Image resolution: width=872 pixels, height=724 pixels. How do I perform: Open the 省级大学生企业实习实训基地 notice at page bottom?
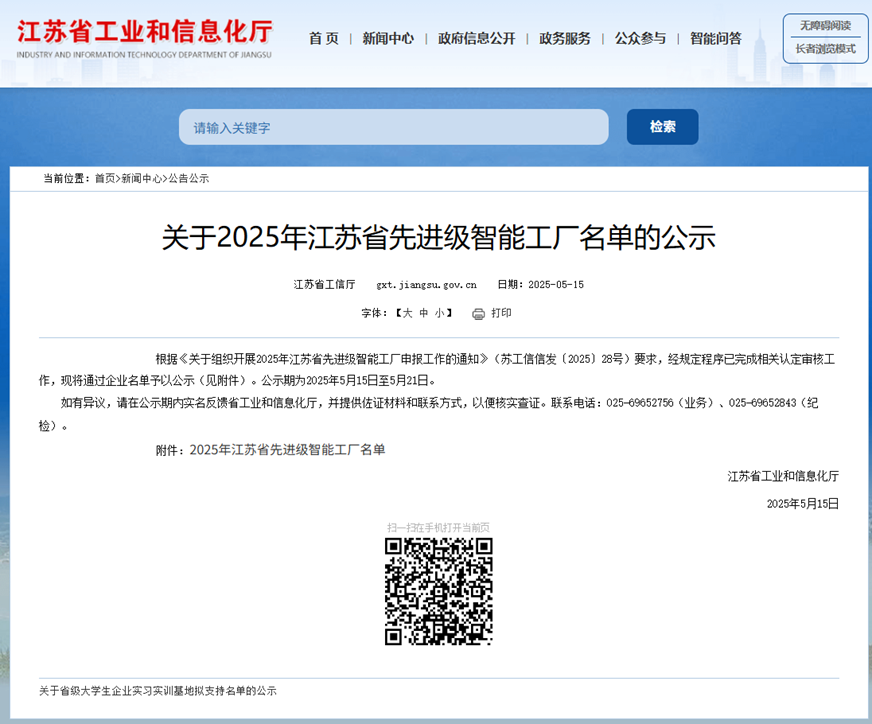click(157, 690)
